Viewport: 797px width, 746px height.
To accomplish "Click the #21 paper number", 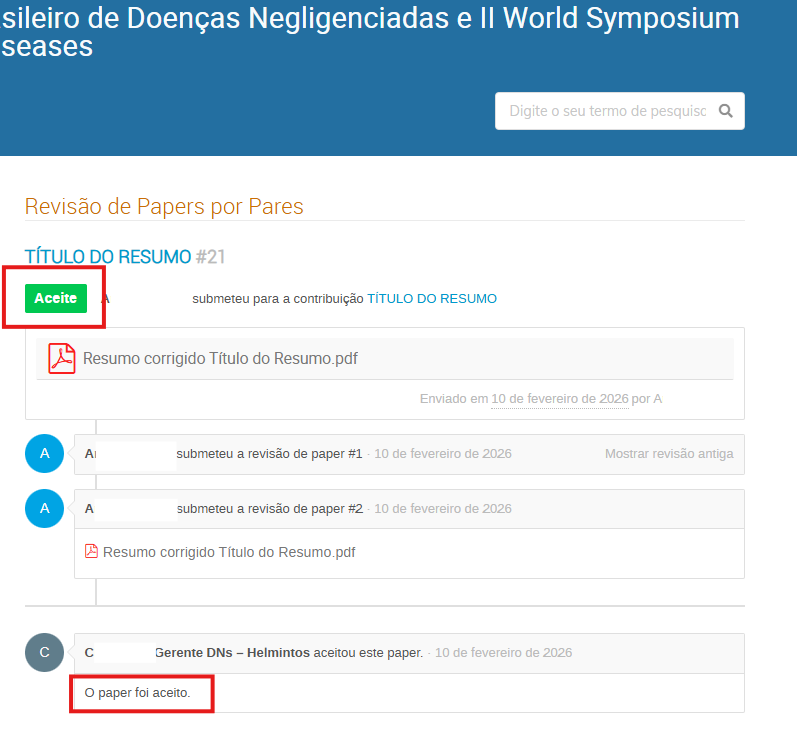I will click(x=210, y=257).
